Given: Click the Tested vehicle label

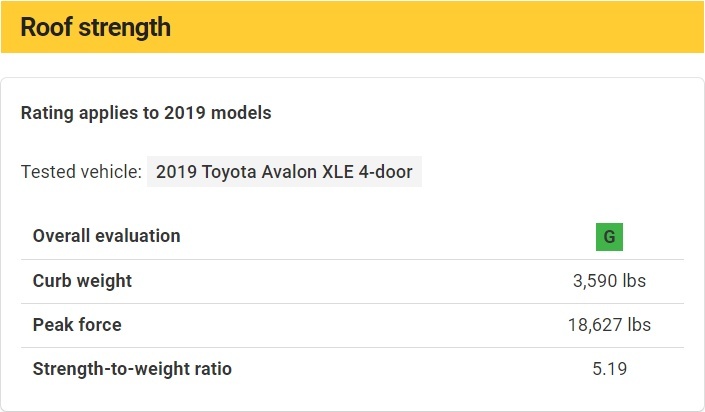Looking at the screenshot, I should [x=81, y=172].
